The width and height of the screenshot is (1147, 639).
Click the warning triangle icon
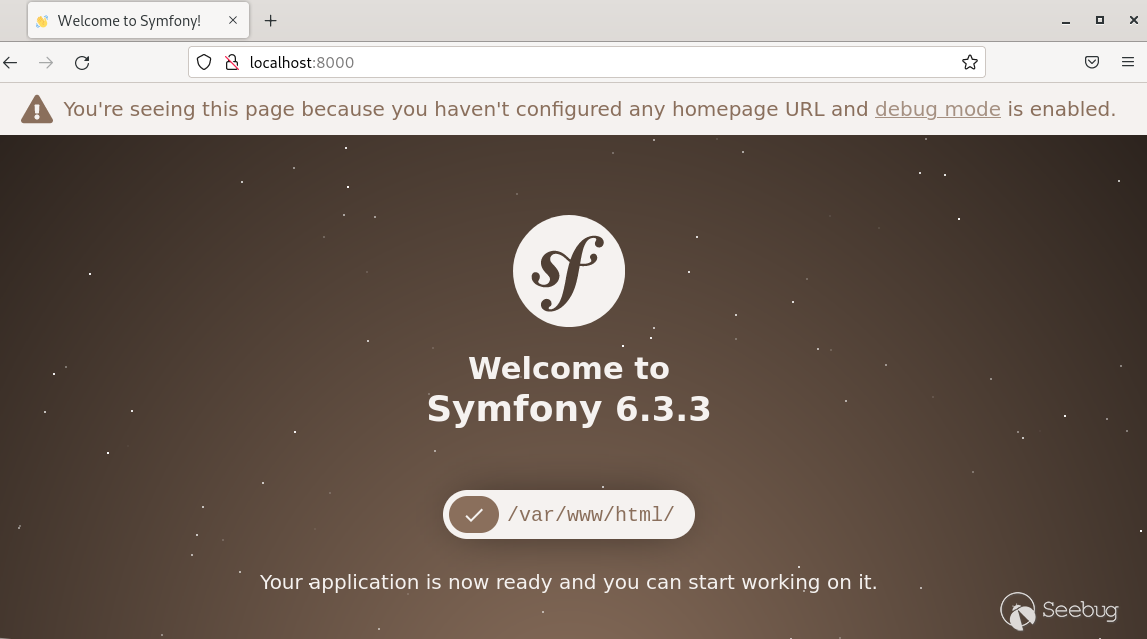37,109
